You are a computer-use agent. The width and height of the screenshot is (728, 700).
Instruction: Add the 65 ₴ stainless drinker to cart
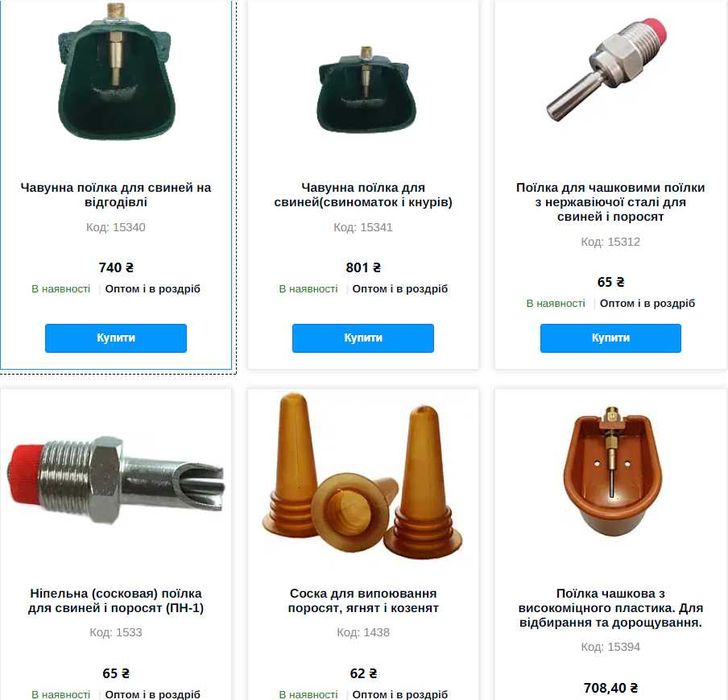coord(611,338)
